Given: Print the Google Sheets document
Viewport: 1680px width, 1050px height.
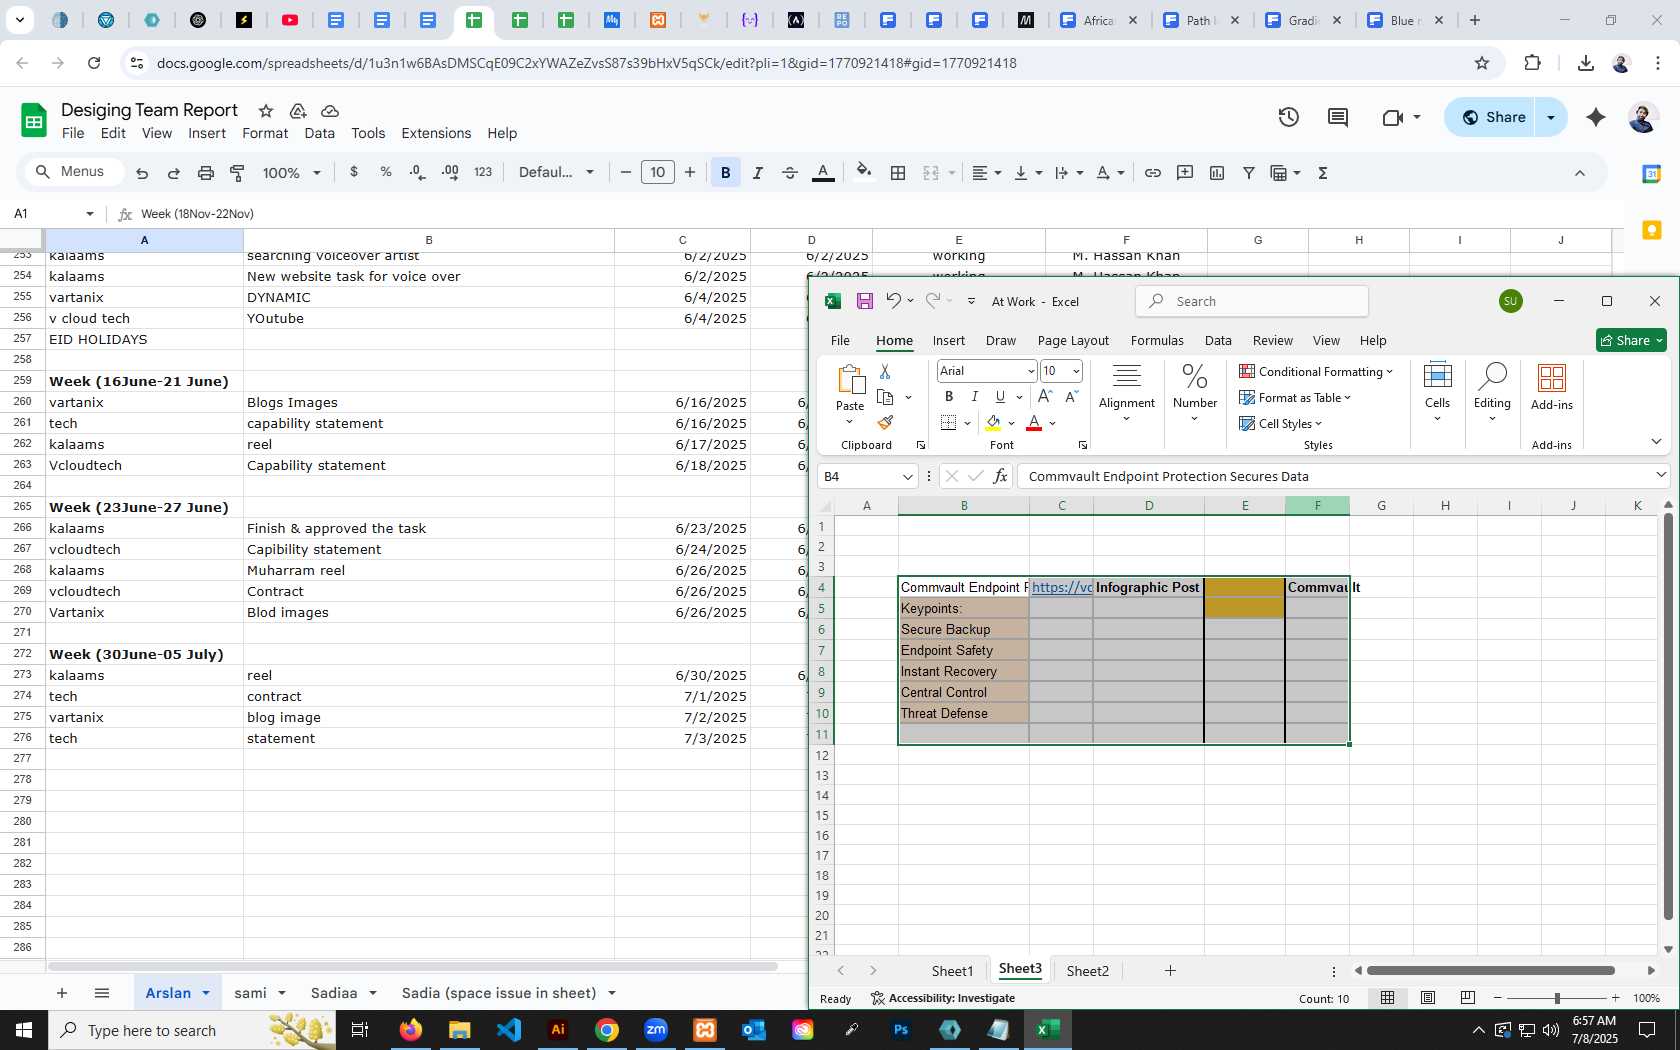Looking at the screenshot, I should point(206,173).
